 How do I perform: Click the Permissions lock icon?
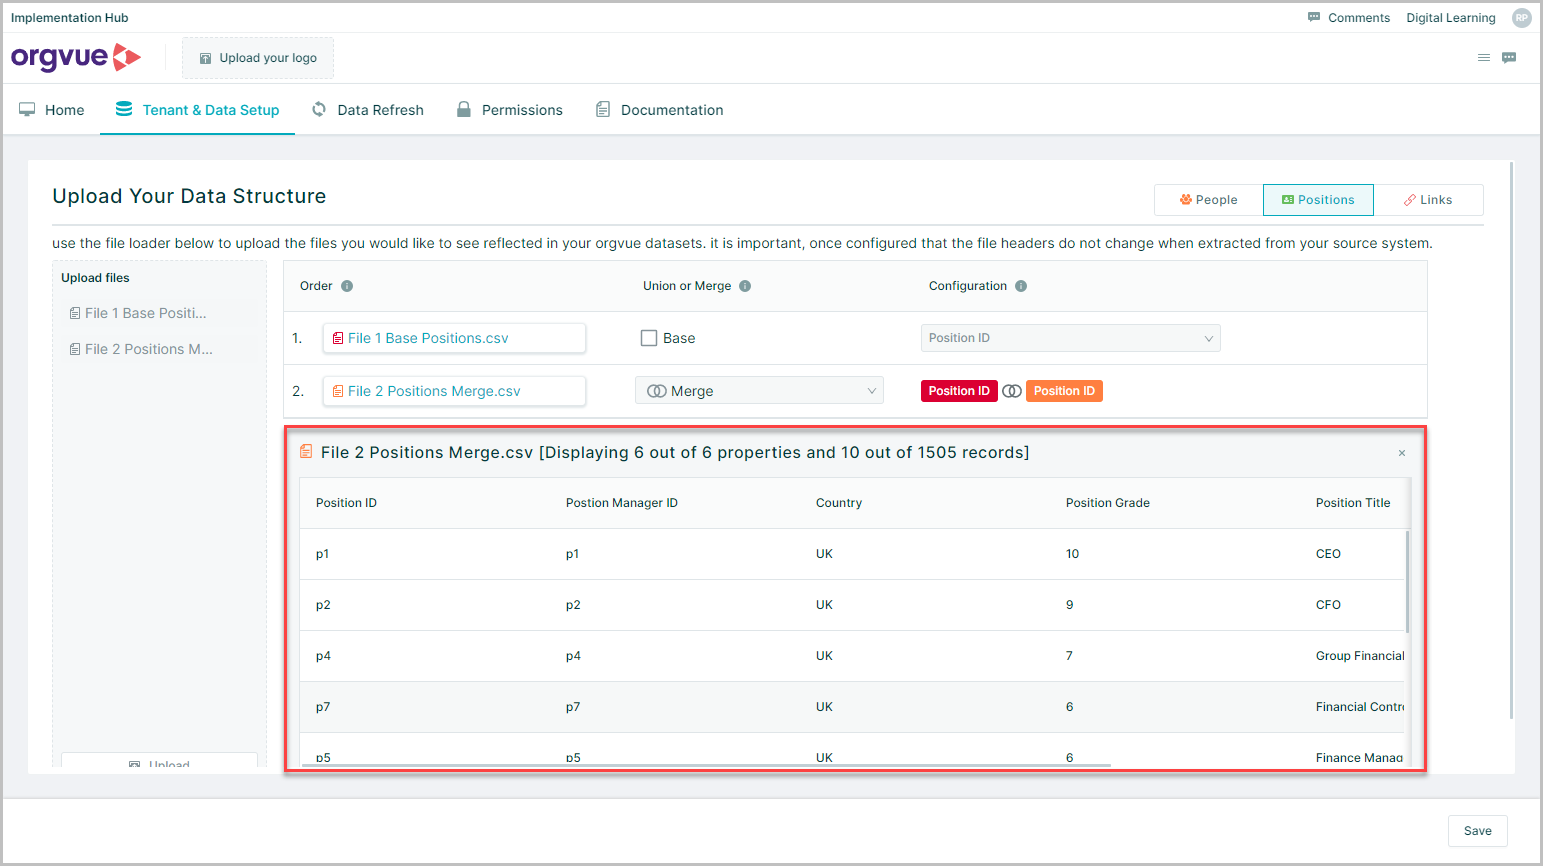click(464, 109)
